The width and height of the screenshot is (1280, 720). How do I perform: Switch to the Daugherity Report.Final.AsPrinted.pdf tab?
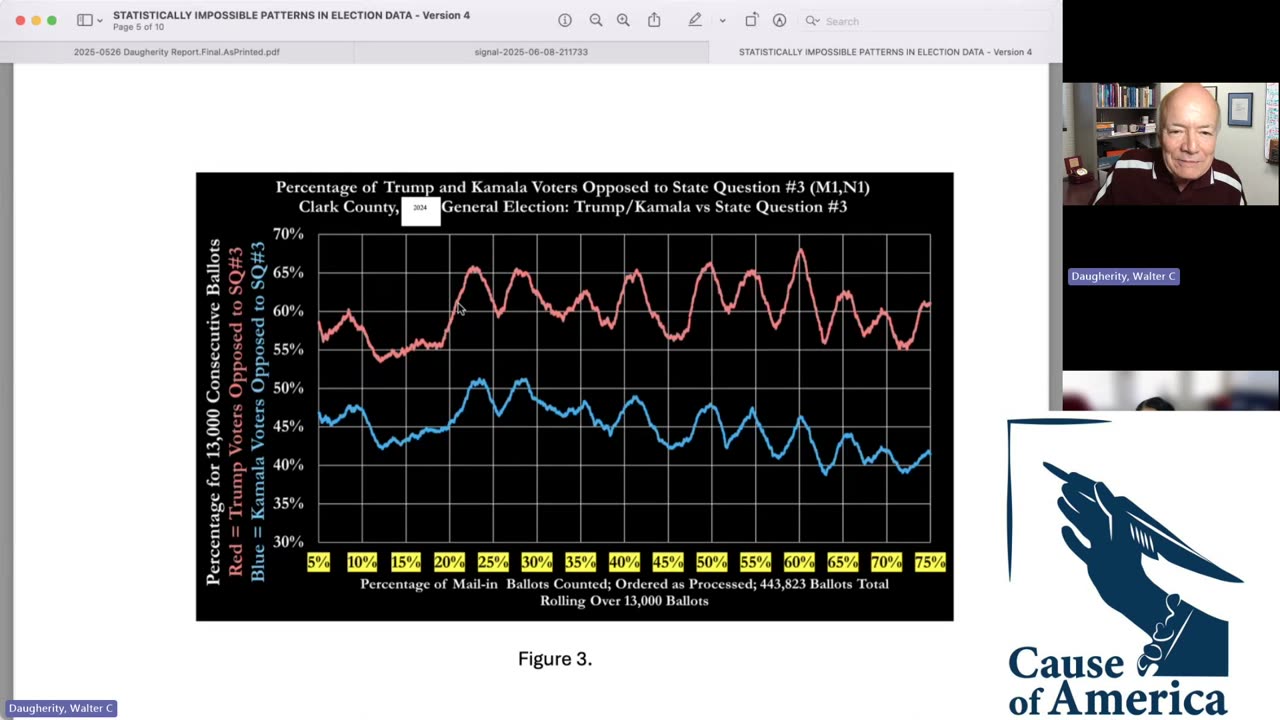(x=178, y=52)
